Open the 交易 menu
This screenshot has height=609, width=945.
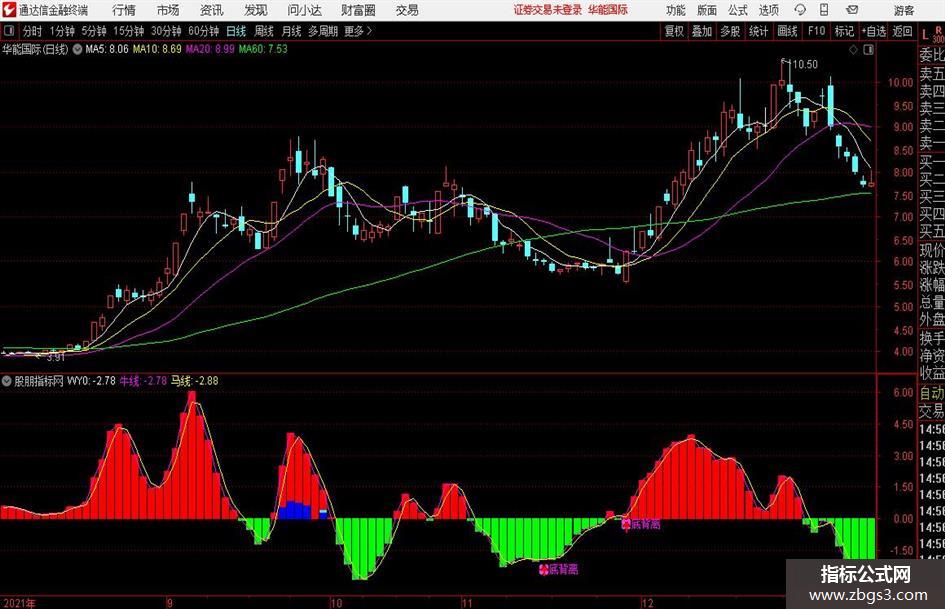[x=407, y=10]
